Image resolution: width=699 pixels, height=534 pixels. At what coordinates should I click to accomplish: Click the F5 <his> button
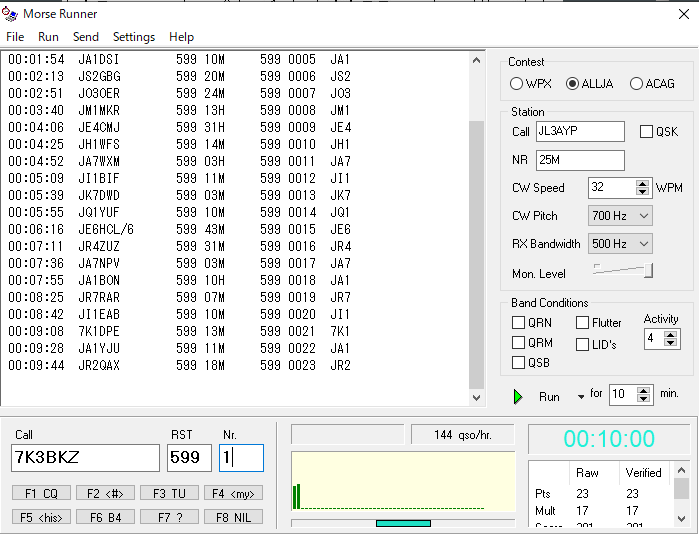click(41, 518)
